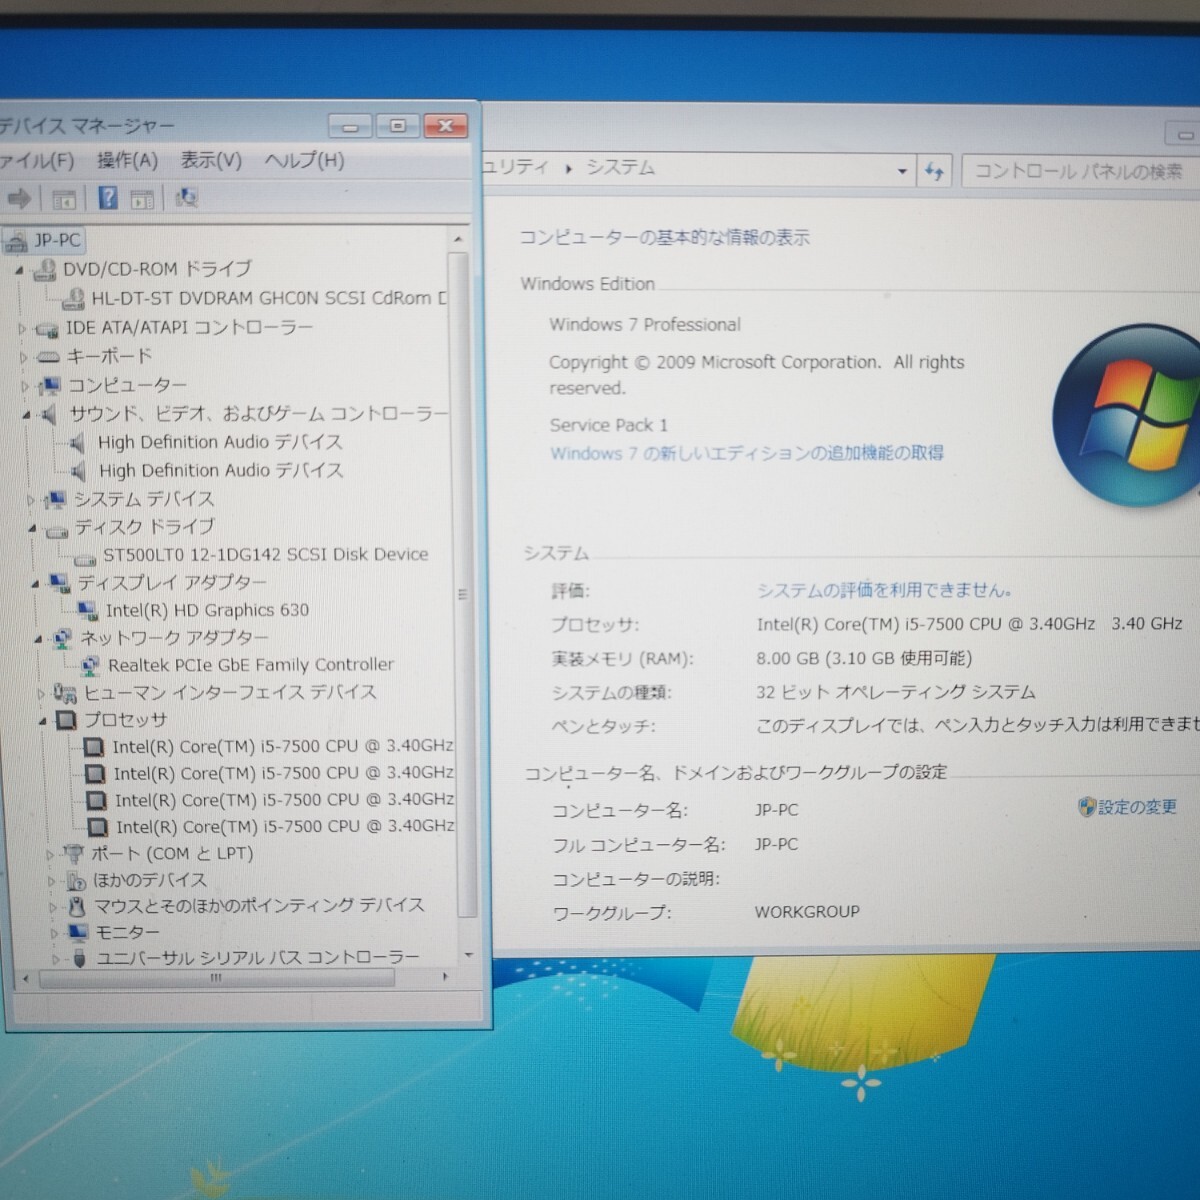Select the second High Definition Audio device
Viewport: 1200px width, 1200px height.
[221, 470]
